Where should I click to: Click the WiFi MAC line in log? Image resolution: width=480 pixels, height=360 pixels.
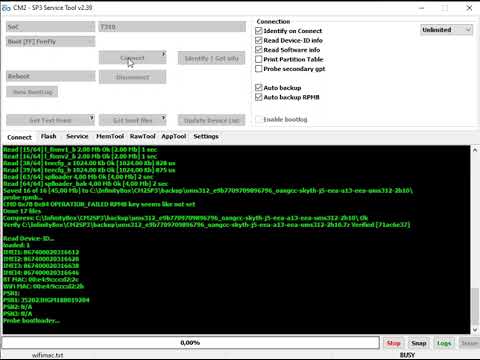[x=44, y=286]
